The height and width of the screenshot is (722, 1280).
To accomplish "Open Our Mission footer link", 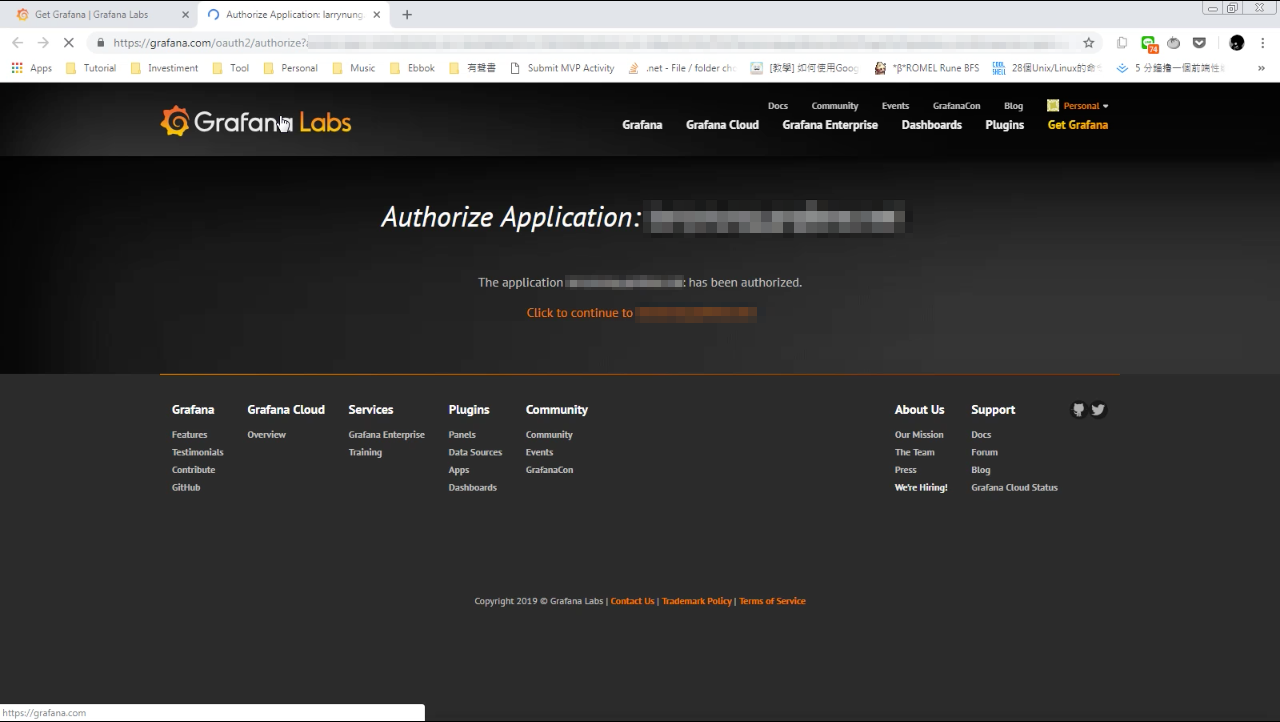I will coord(919,435).
